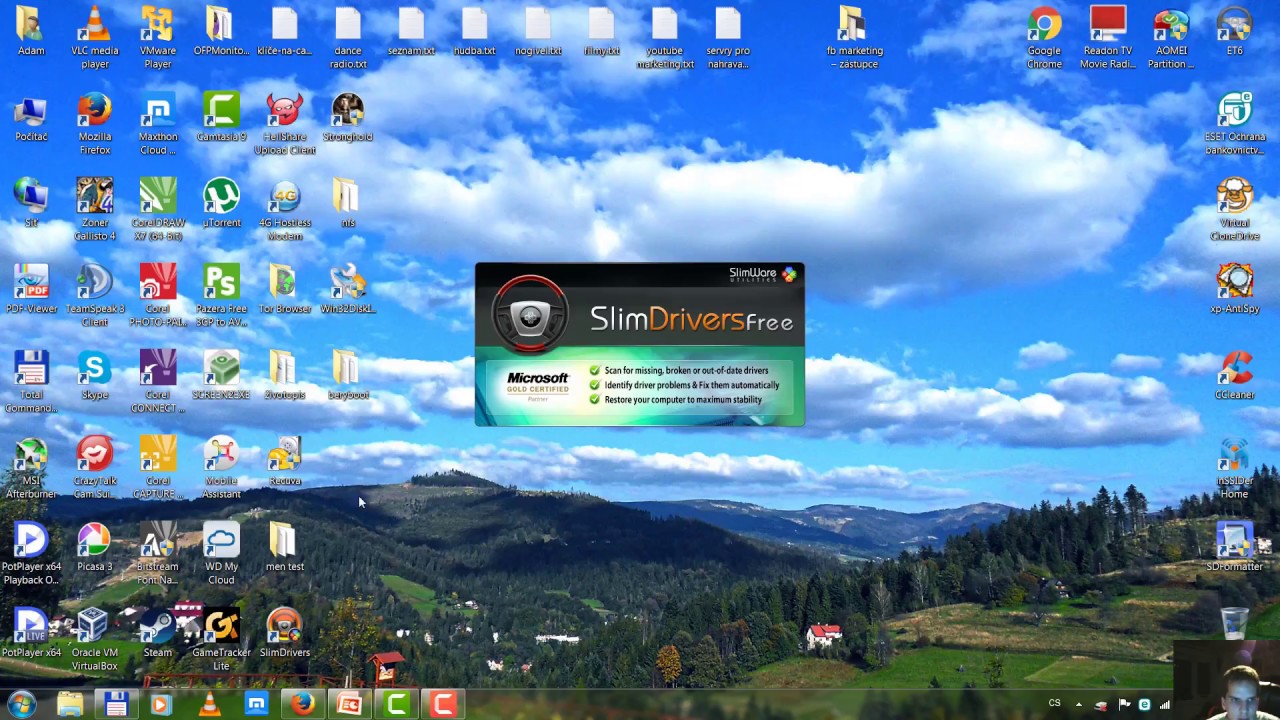The image size is (1280, 720).
Task: Open Maxthon Cloud browser desktop shortcut
Action: (158, 124)
